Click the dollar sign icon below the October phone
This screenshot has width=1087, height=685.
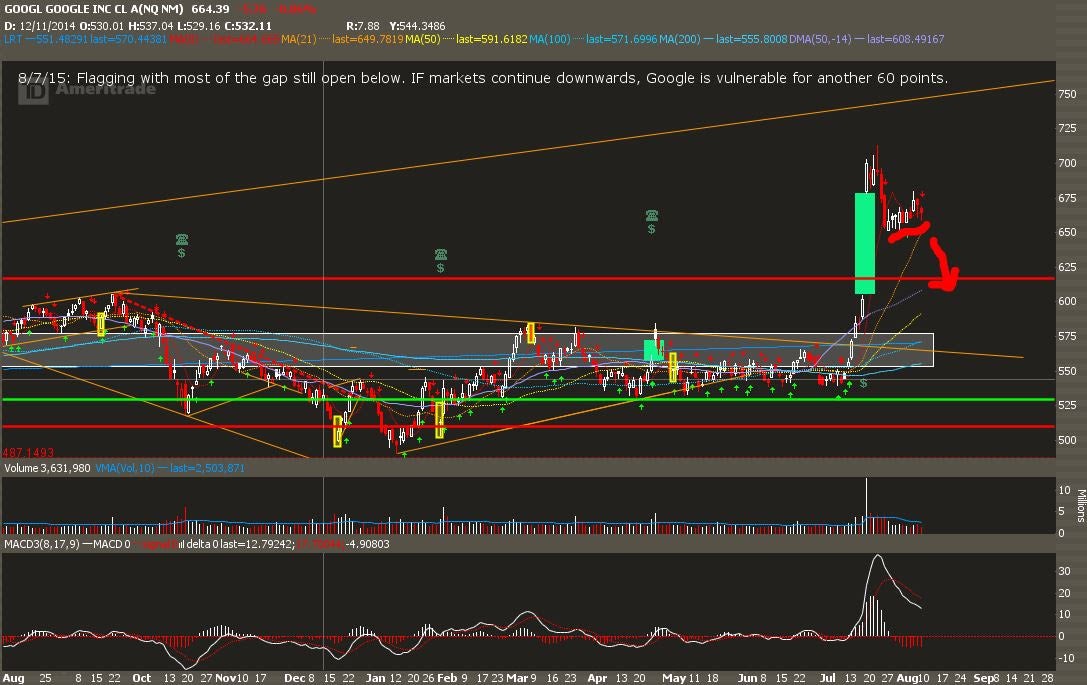[182, 253]
